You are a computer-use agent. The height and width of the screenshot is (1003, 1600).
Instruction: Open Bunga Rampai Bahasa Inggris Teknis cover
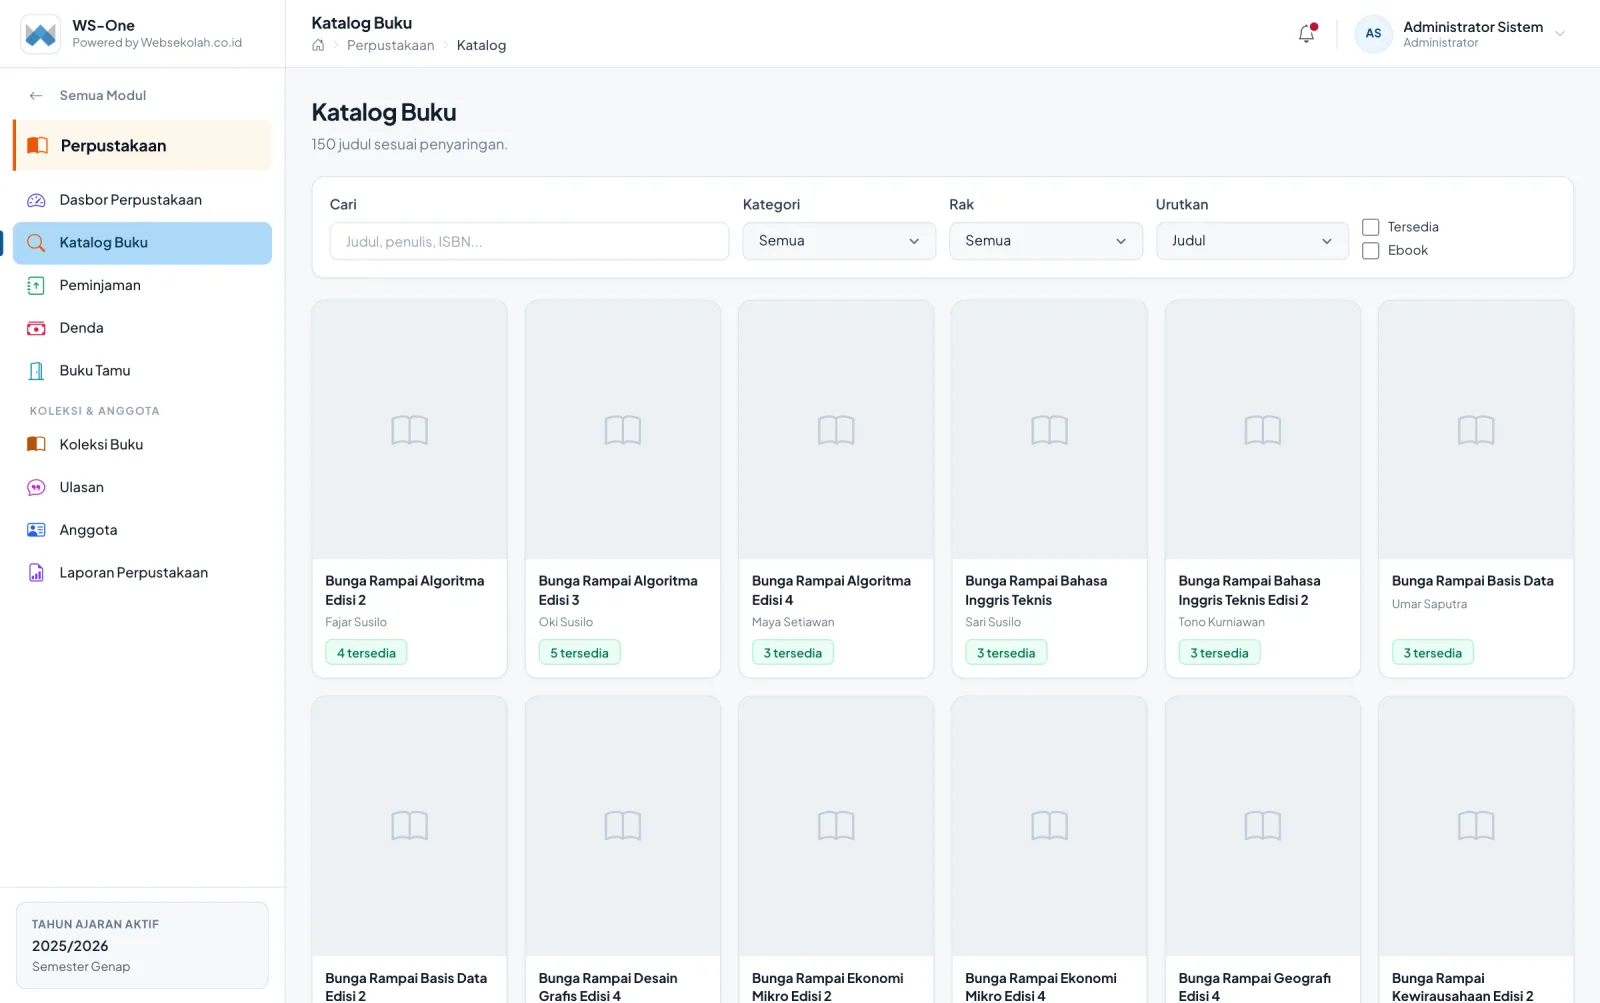coord(1050,430)
